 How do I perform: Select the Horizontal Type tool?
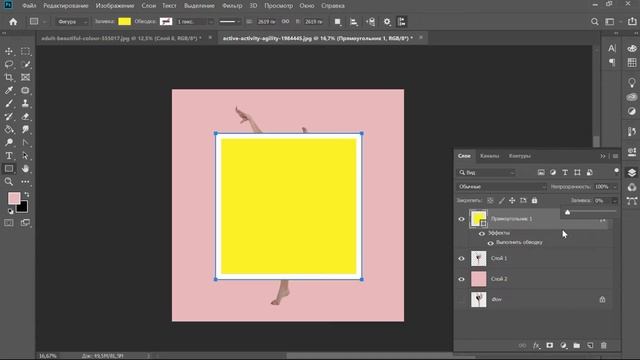pos(9,156)
